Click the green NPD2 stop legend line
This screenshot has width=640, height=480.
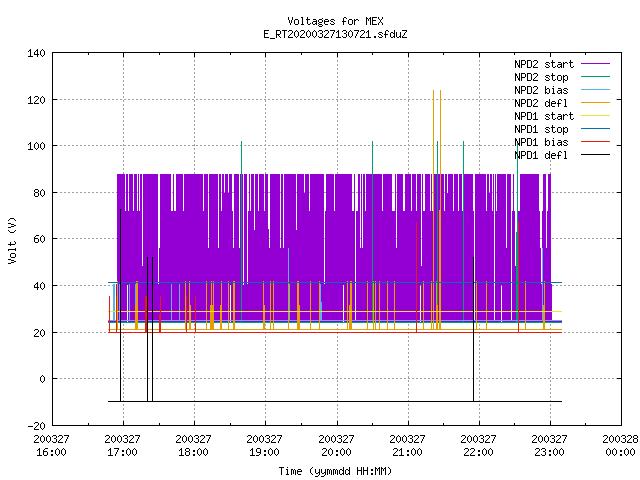point(596,76)
